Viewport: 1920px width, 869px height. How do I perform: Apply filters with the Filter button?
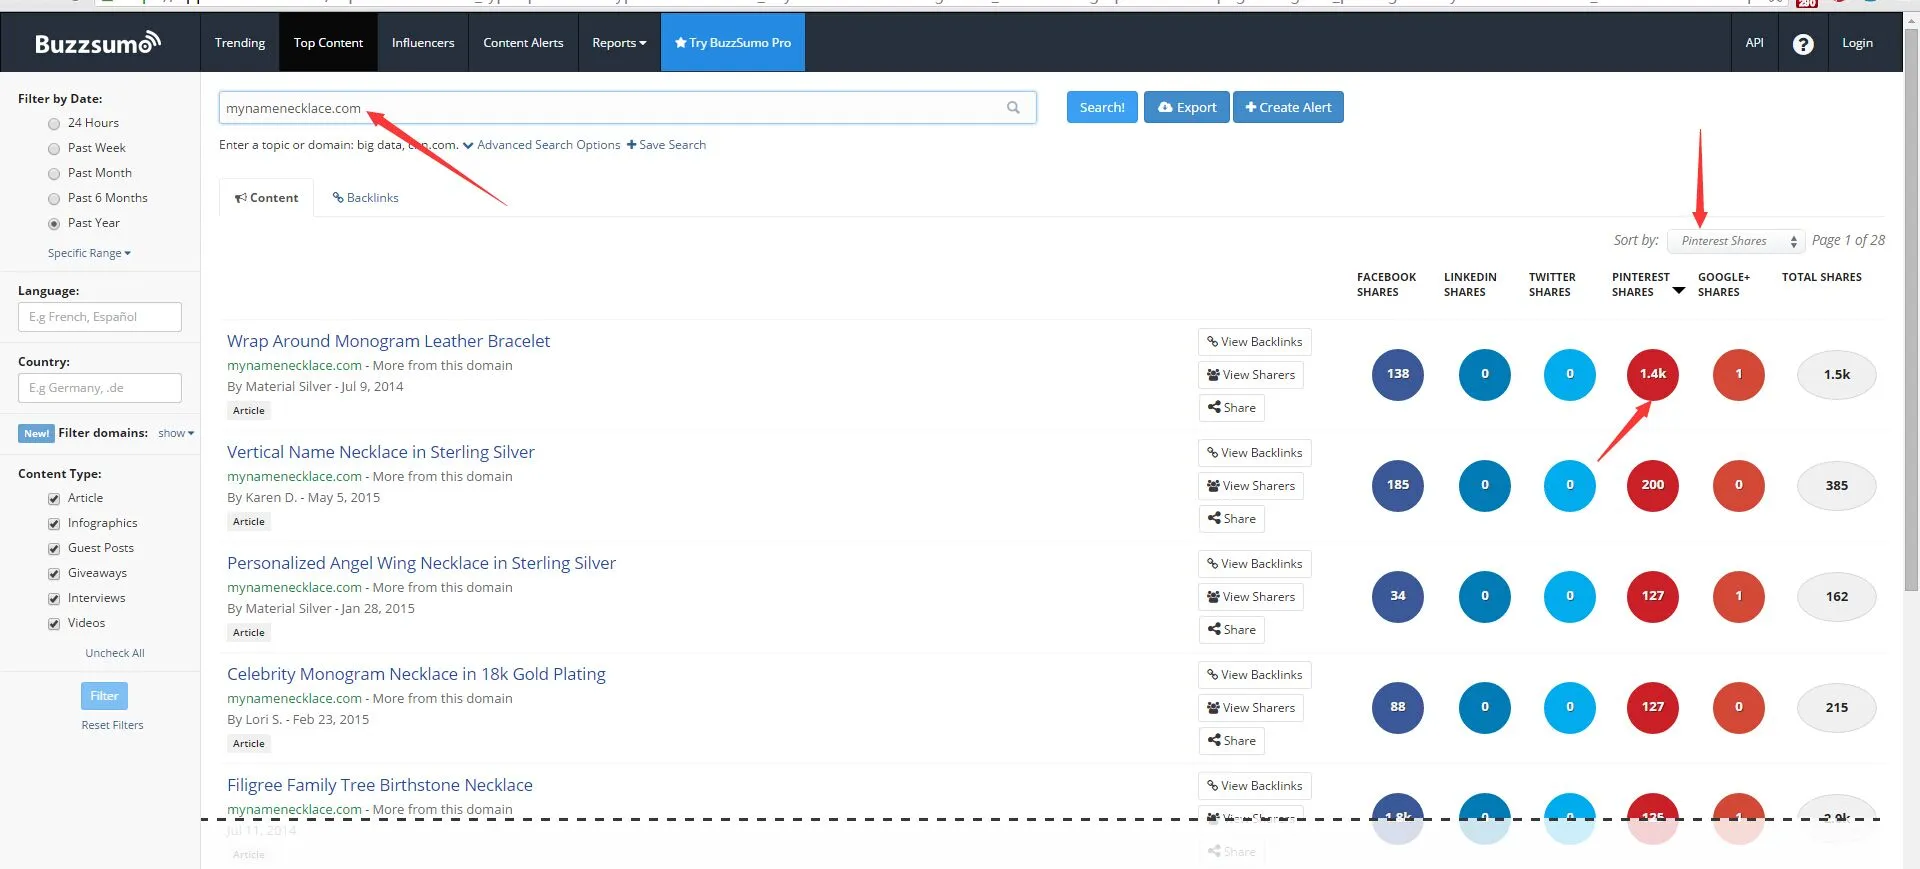(x=104, y=696)
